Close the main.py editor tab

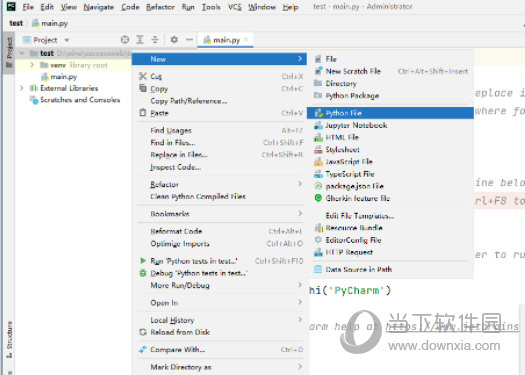coord(246,40)
